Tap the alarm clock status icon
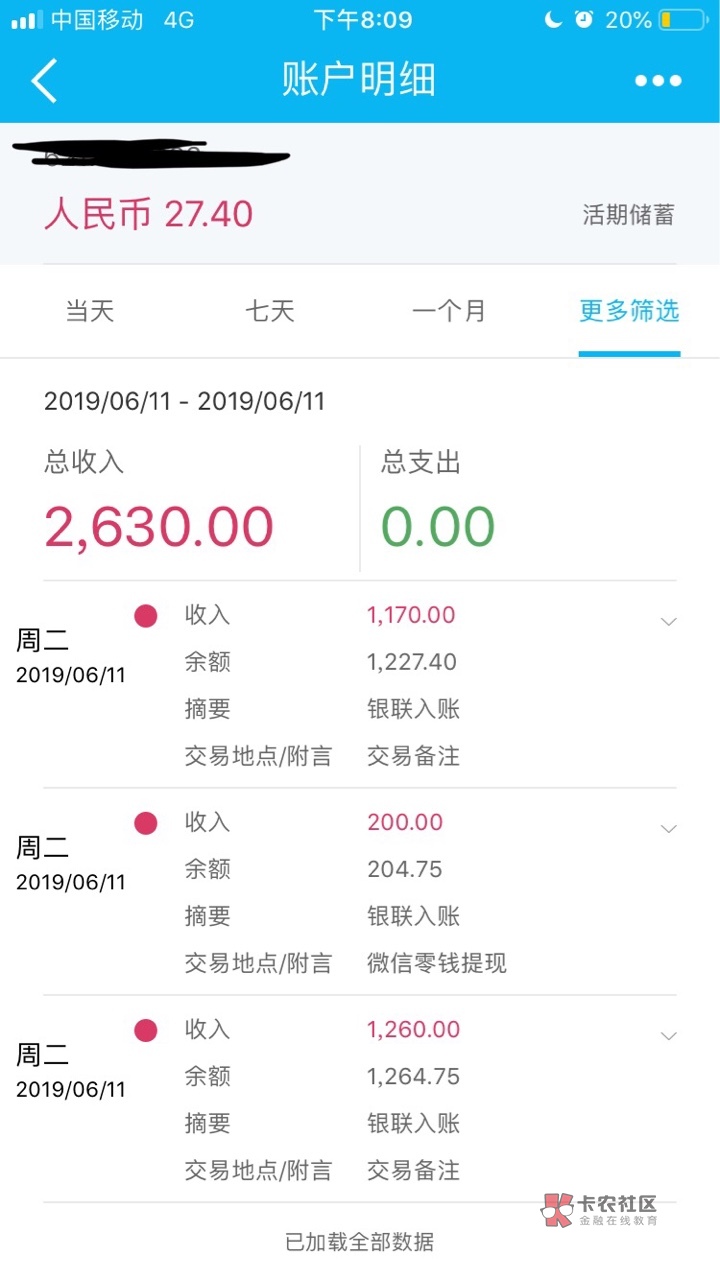The width and height of the screenshot is (720, 1280). (x=584, y=20)
